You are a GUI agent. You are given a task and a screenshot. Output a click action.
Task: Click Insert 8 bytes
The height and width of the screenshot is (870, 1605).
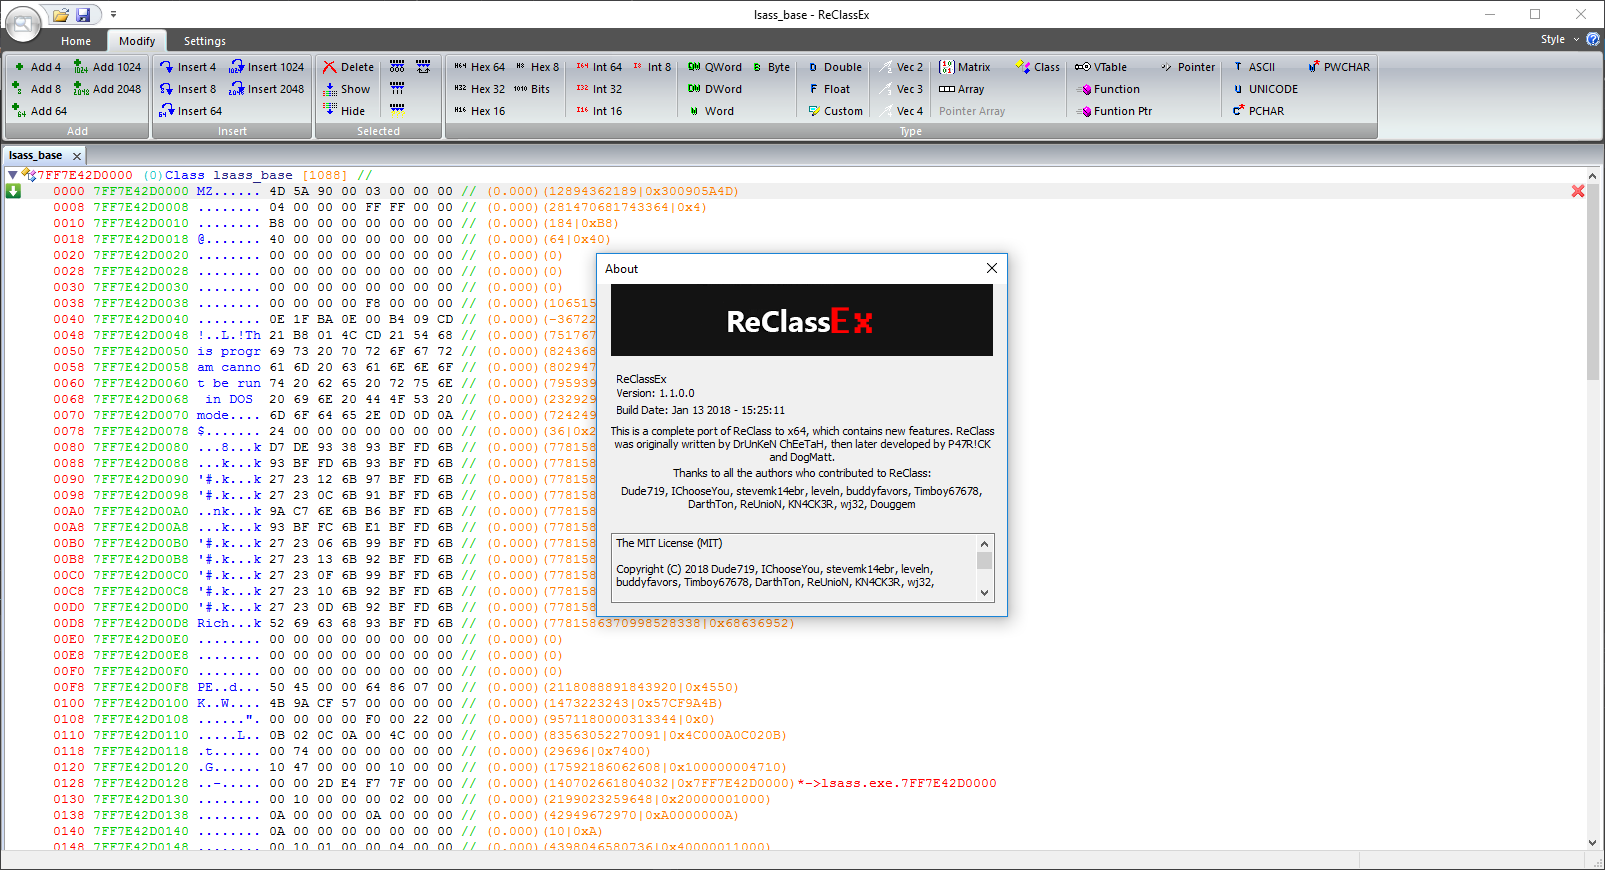(x=188, y=89)
